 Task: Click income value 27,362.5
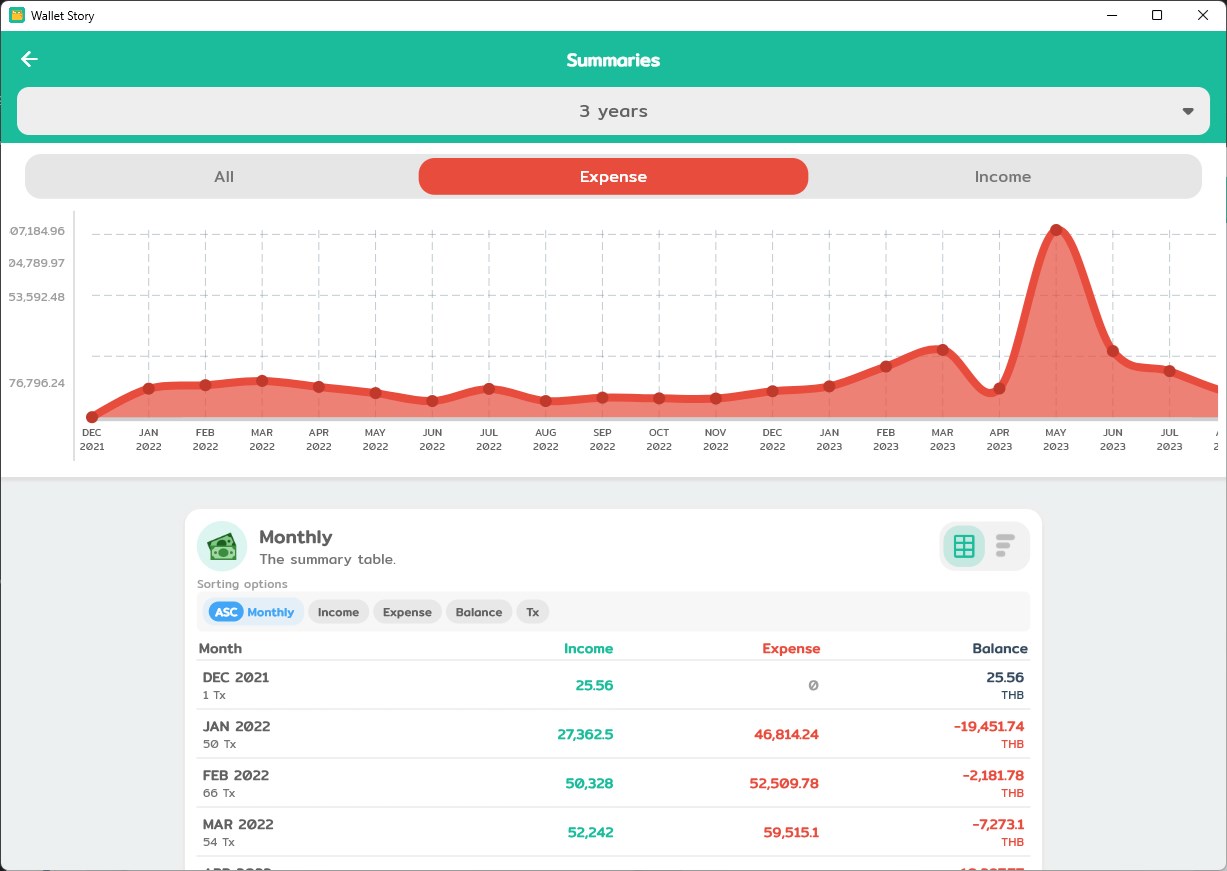(585, 734)
